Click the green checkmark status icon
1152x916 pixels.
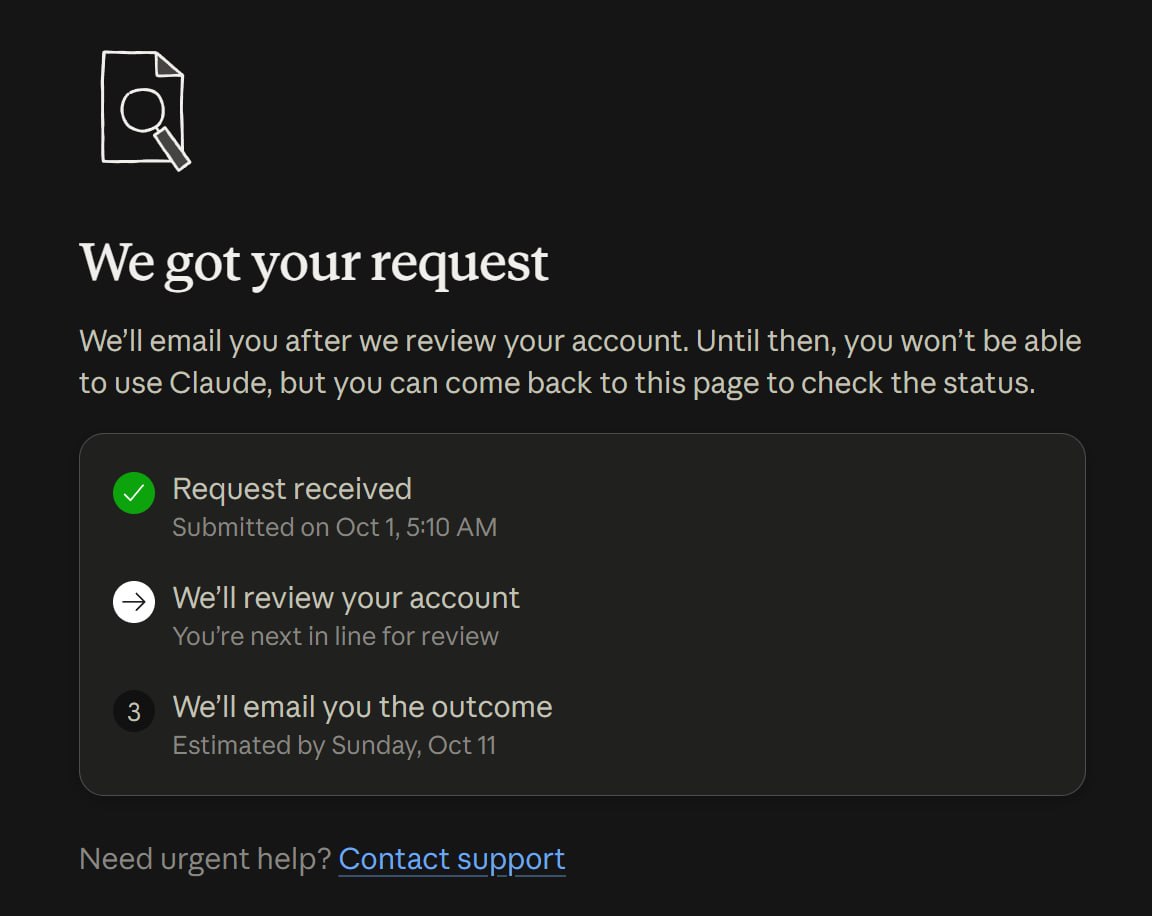coord(134,493)
